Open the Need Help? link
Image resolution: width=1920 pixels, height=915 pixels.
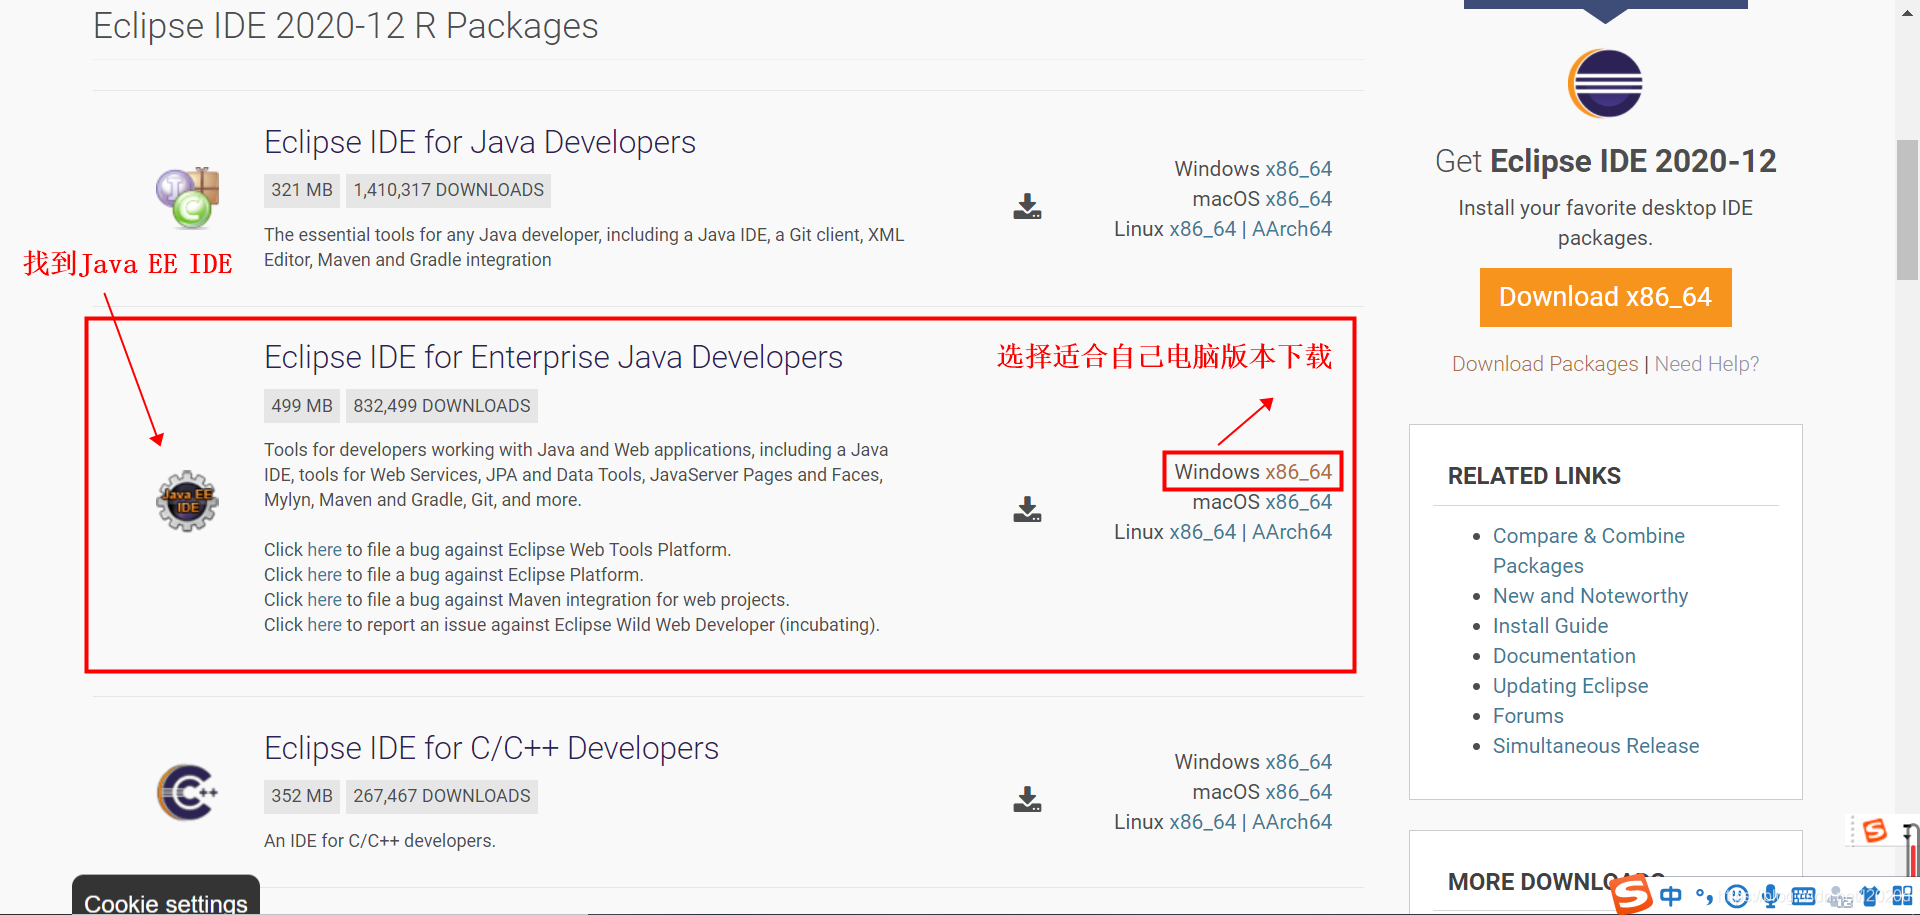click(x=1706, y=364)
